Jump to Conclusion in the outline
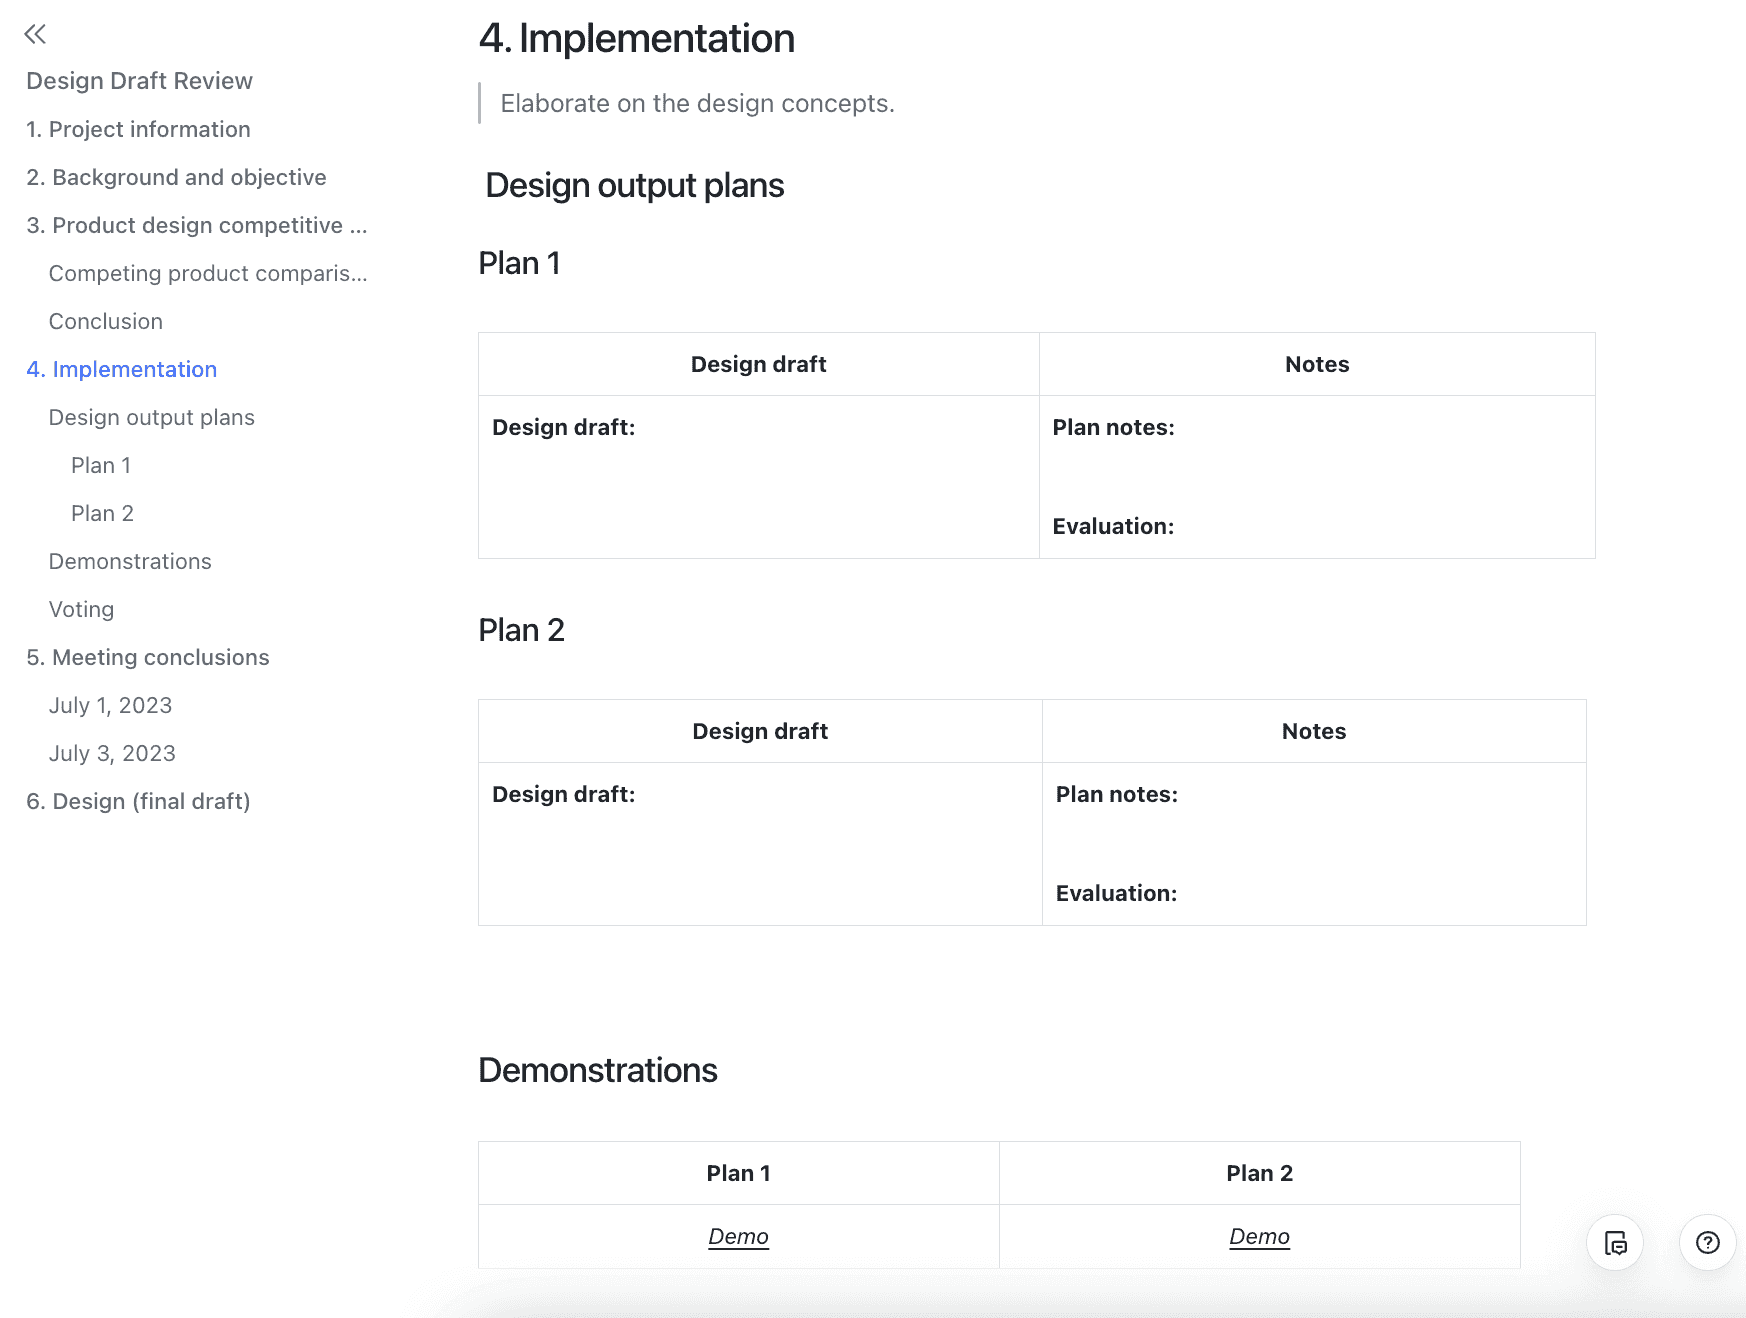Image resolution: width=1746 pixels, height=1318 pixels. (x=106, y=321)
